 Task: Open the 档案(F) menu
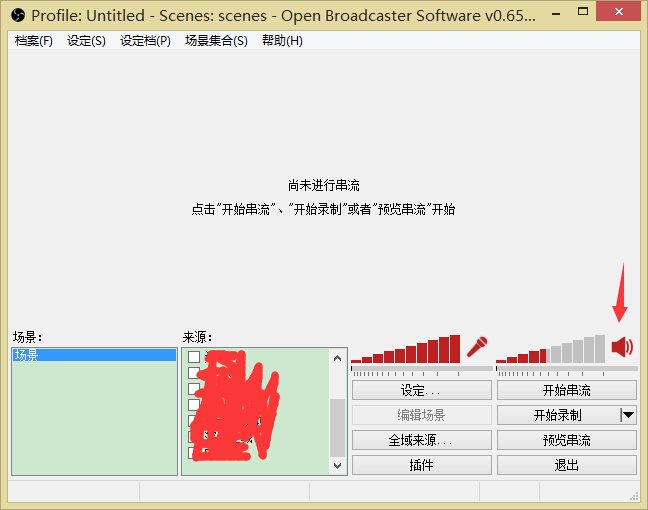(33, 41)
